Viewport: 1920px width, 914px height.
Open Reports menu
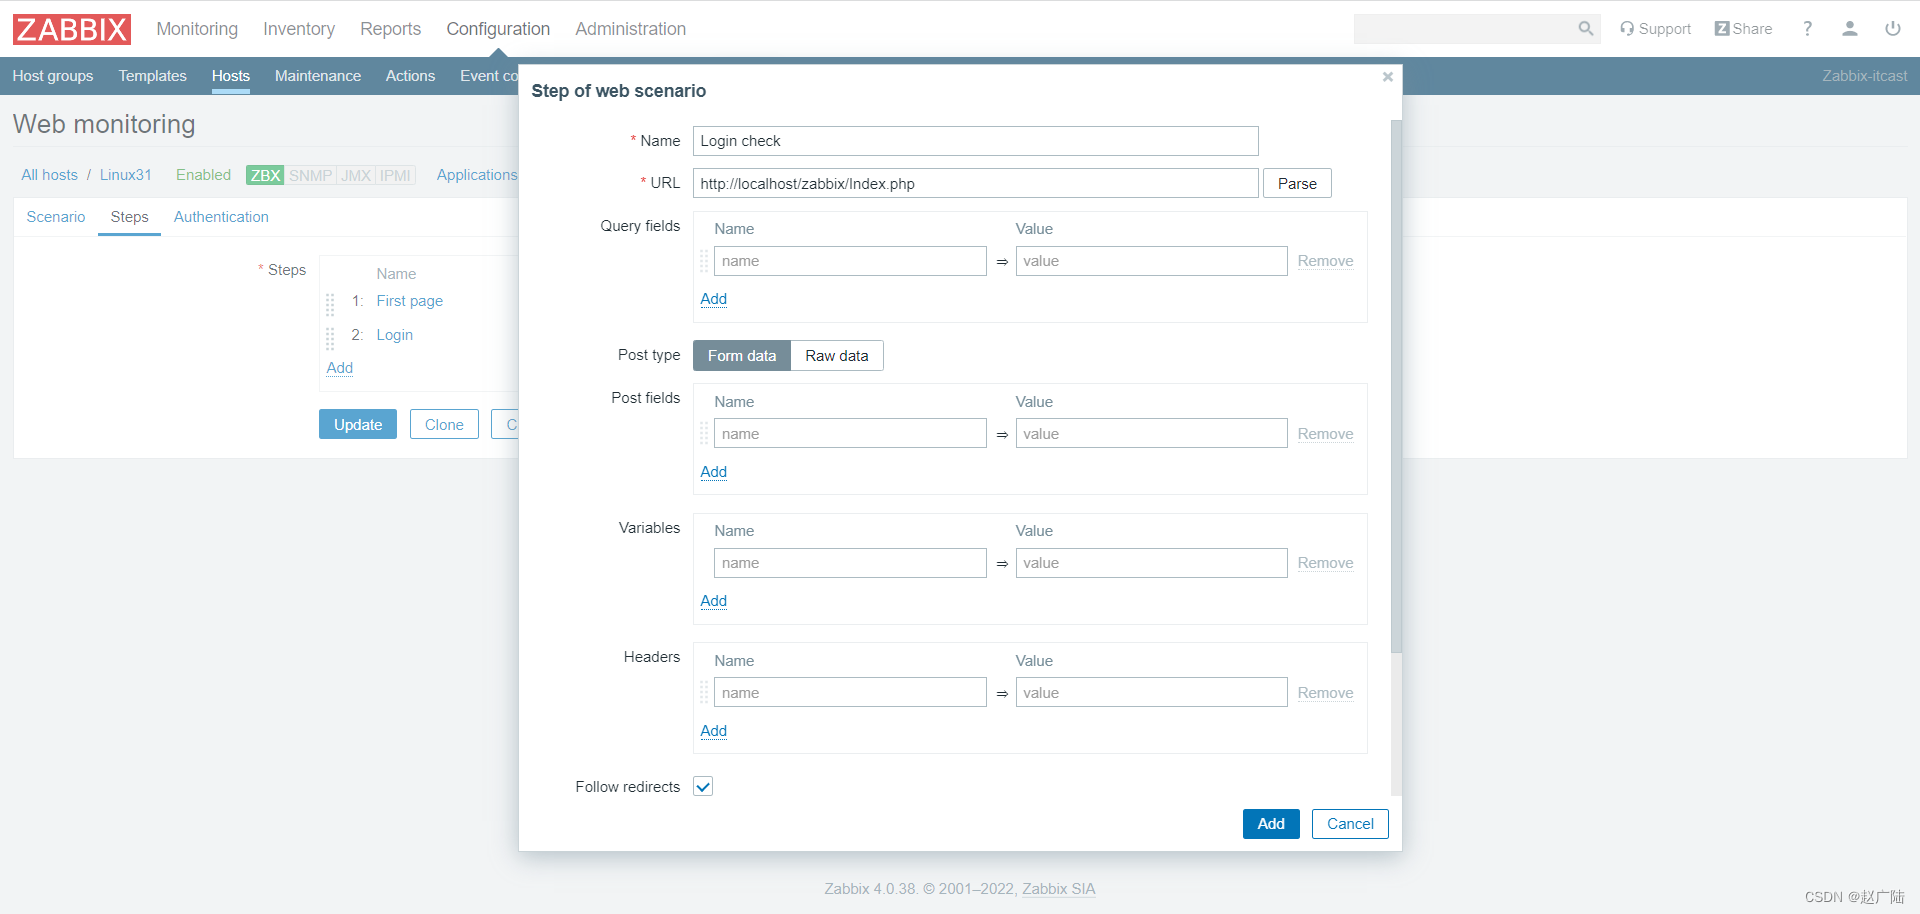[x=390, y=29]
